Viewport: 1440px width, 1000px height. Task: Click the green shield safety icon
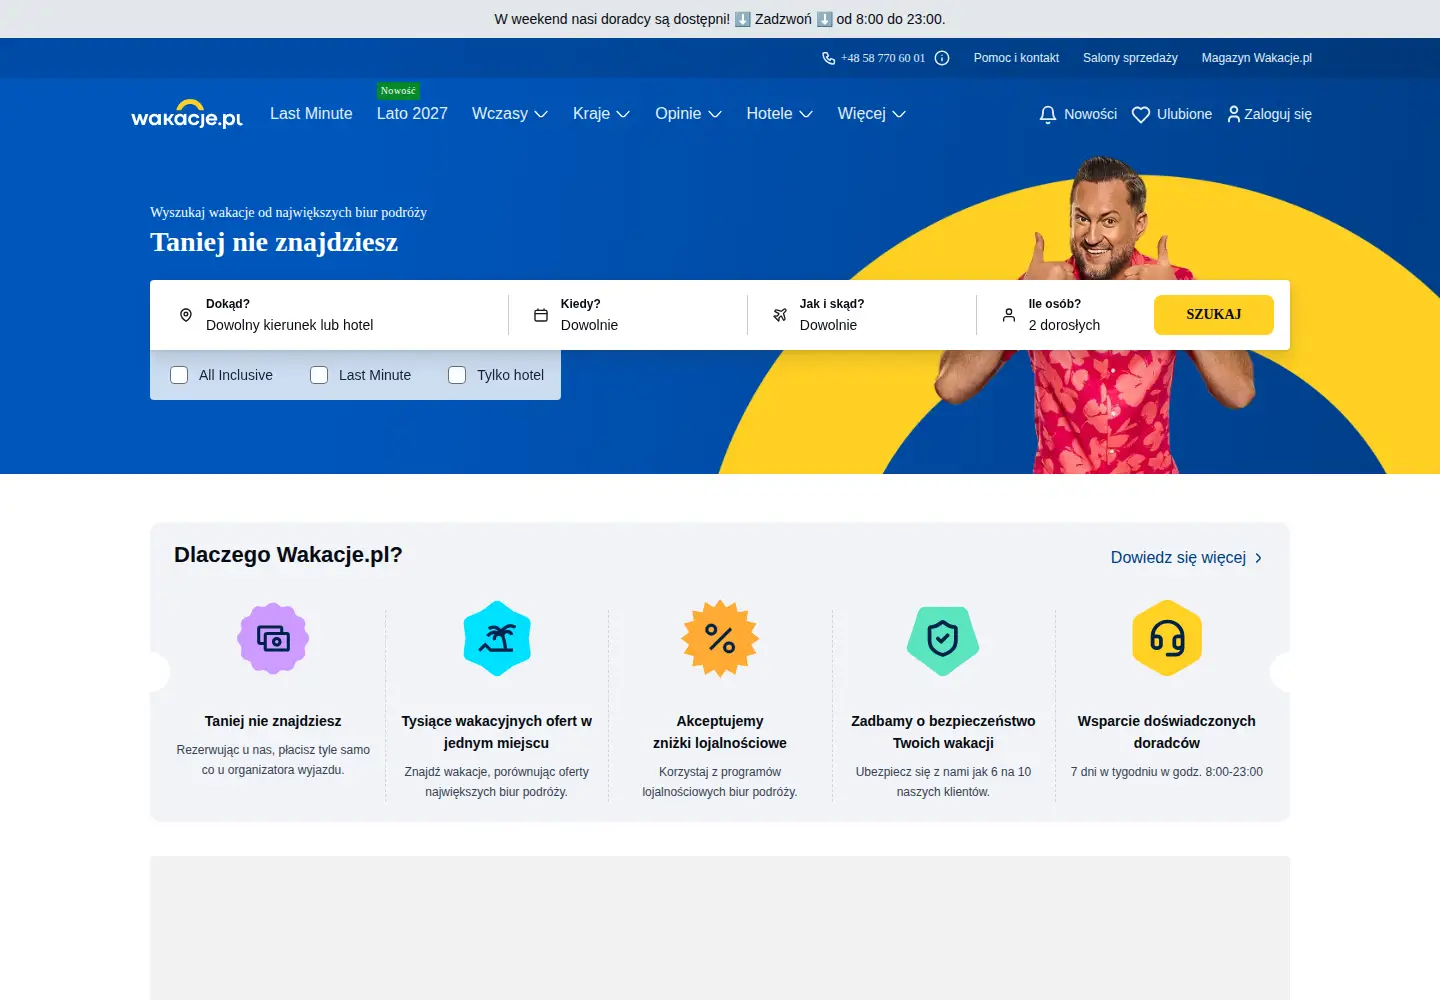tap(943, 640)
